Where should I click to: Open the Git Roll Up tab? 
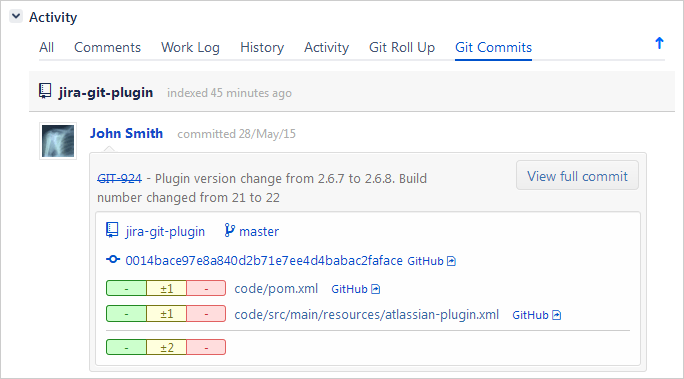coord(402,47)
